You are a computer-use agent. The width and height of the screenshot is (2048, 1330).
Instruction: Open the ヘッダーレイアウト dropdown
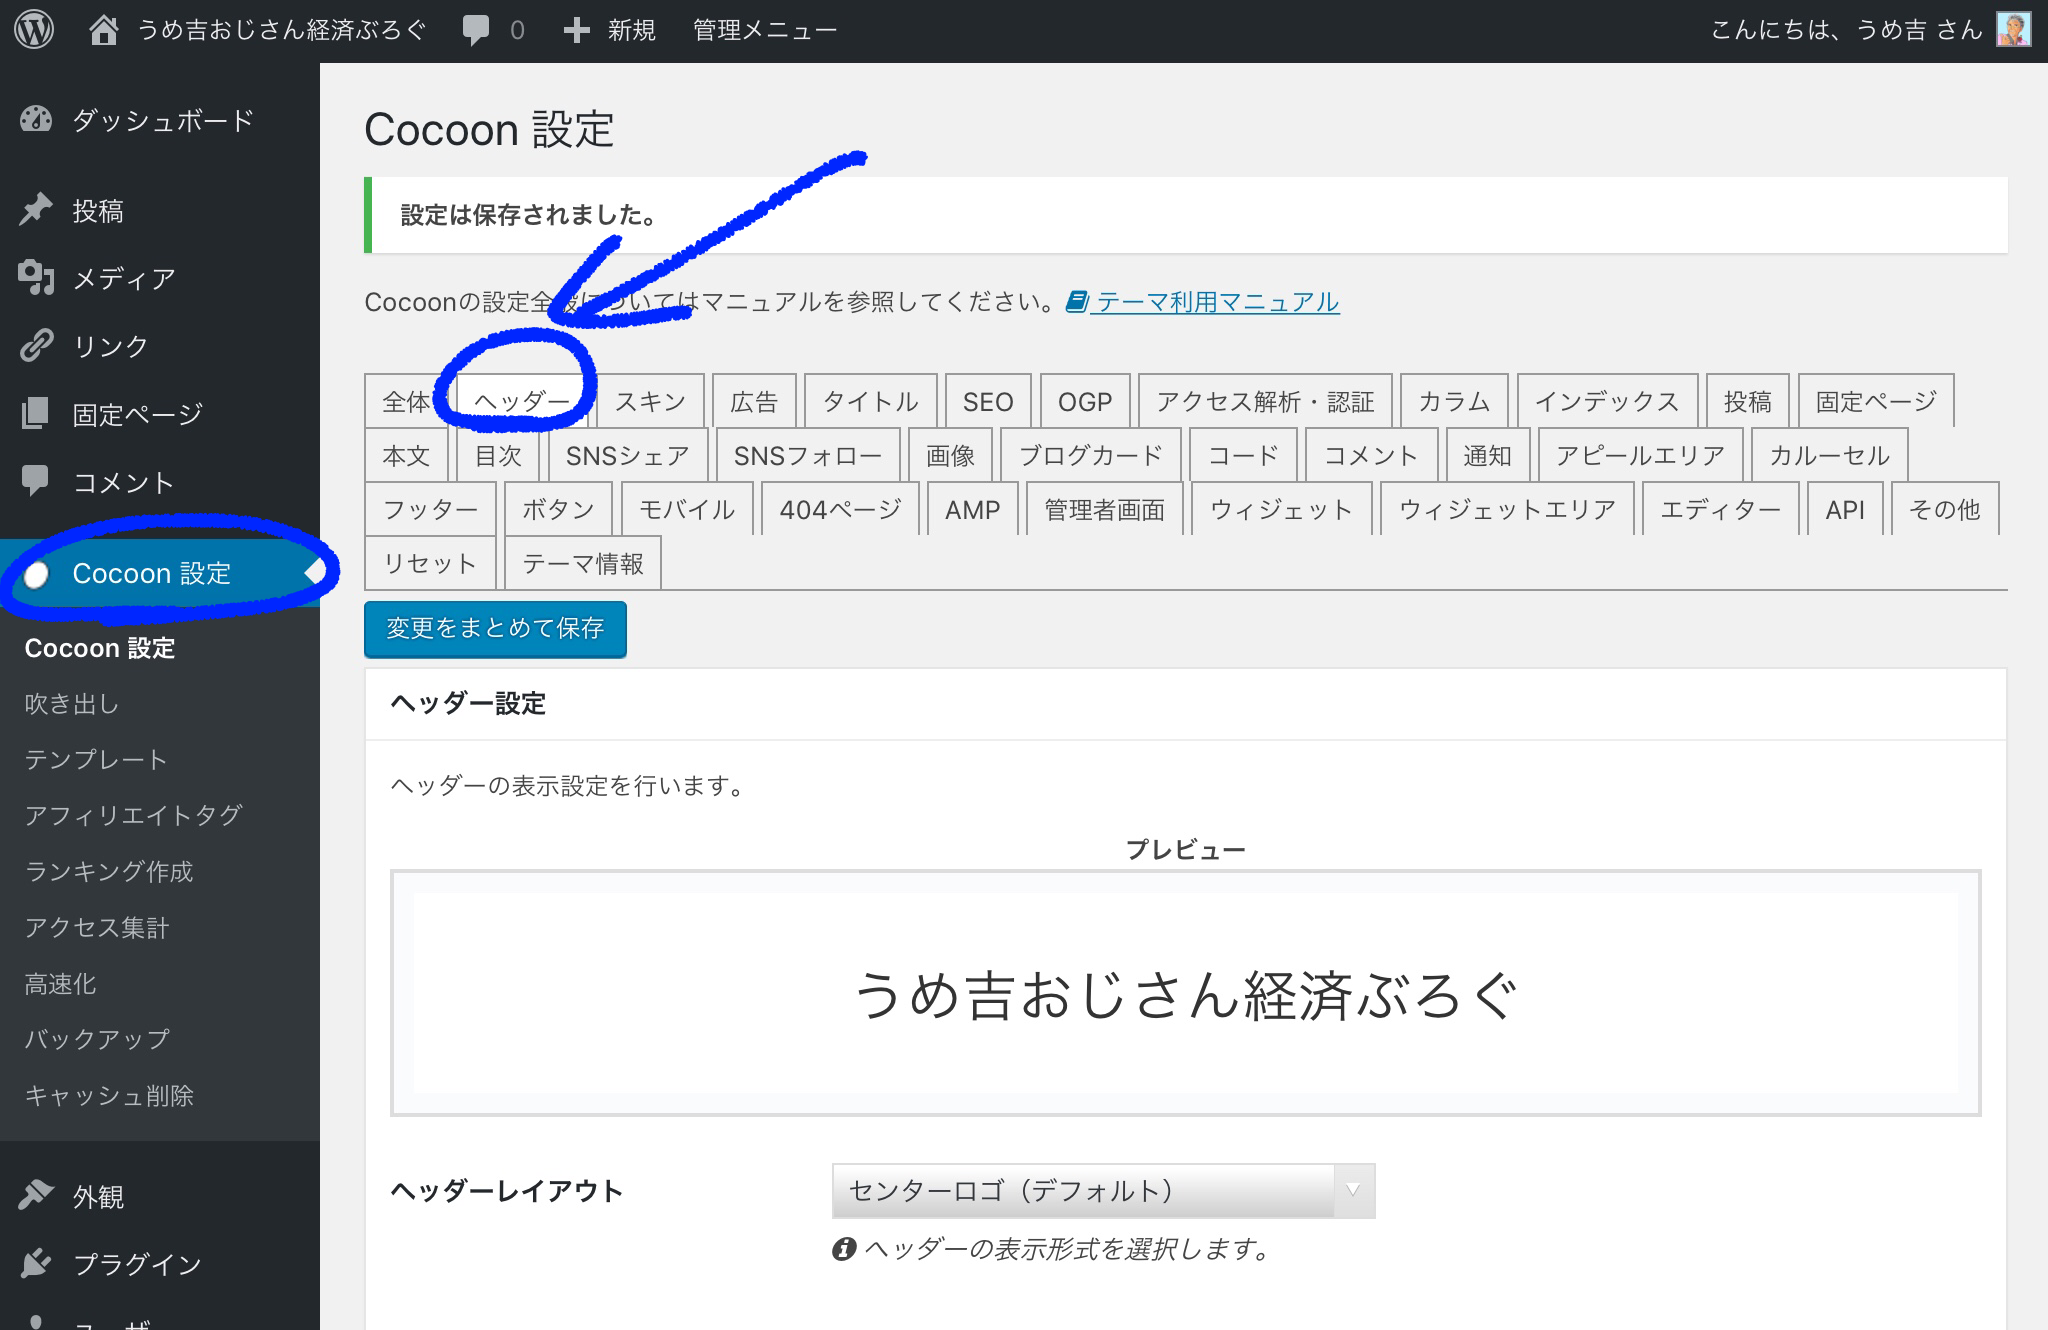point(1103,1191)
